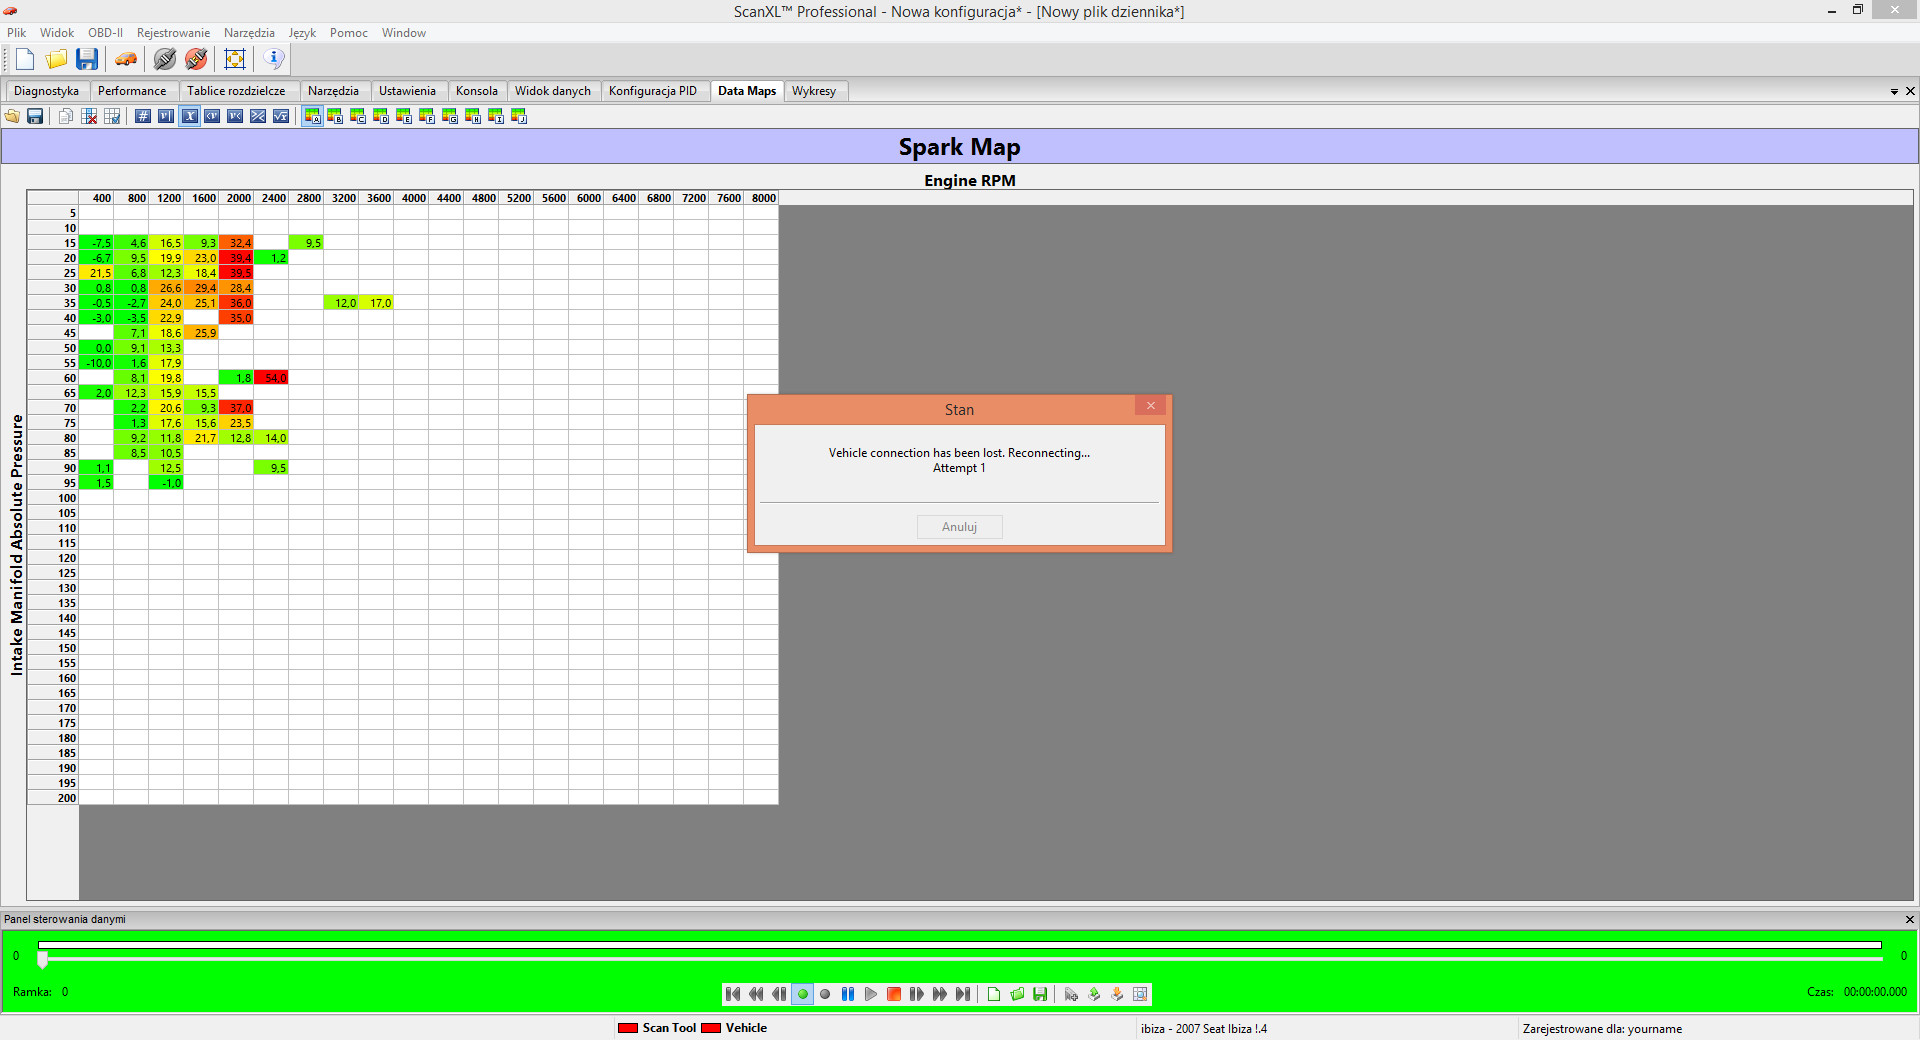Click the grid with checkmark icon

coord(112,117)
